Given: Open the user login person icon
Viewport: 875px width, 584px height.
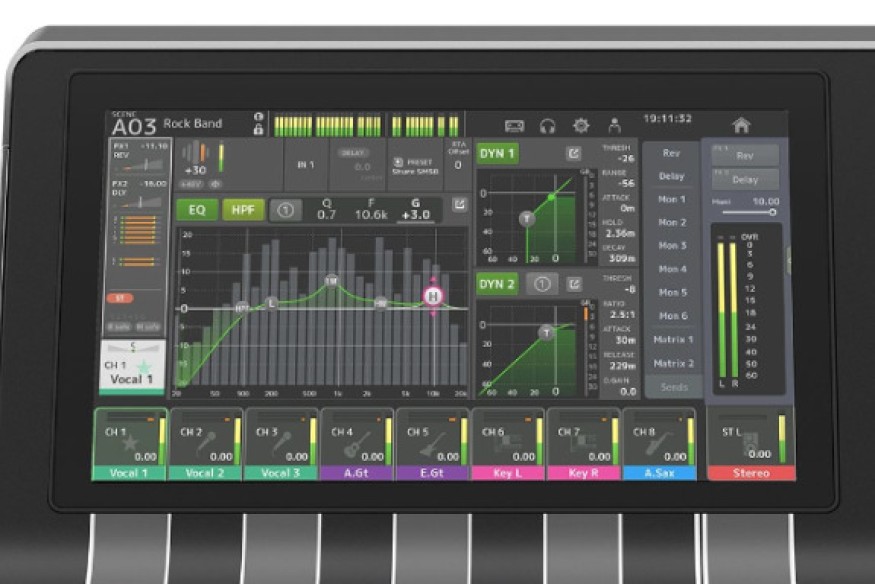Looking at the screenshot, I should [614, 126].
